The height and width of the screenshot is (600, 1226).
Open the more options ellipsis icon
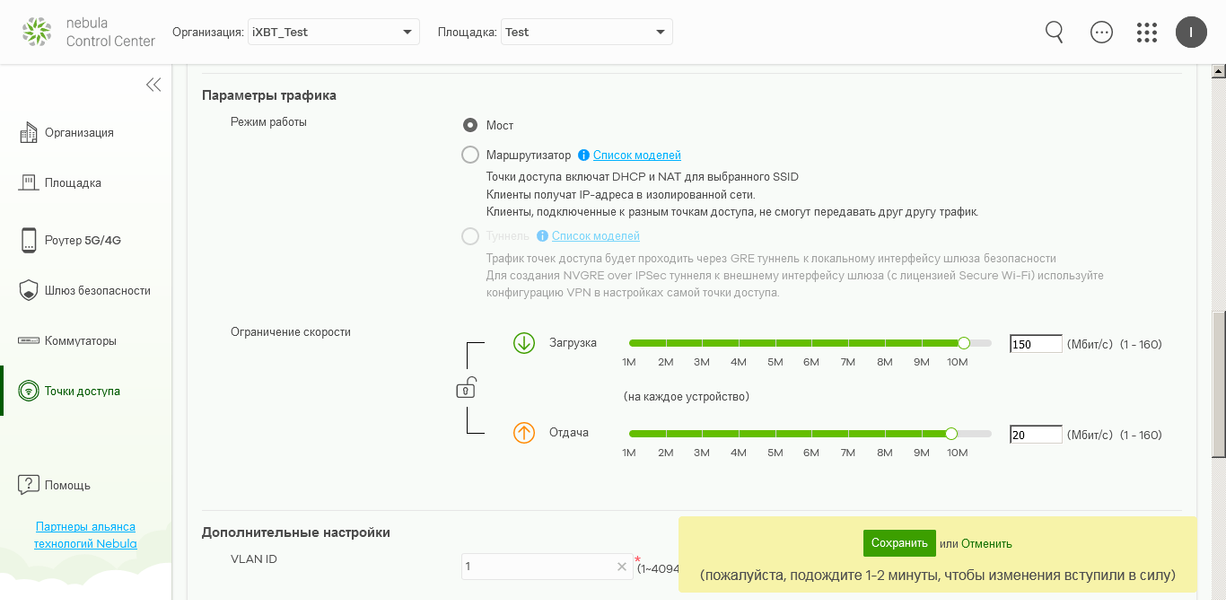click(1101, 32)
